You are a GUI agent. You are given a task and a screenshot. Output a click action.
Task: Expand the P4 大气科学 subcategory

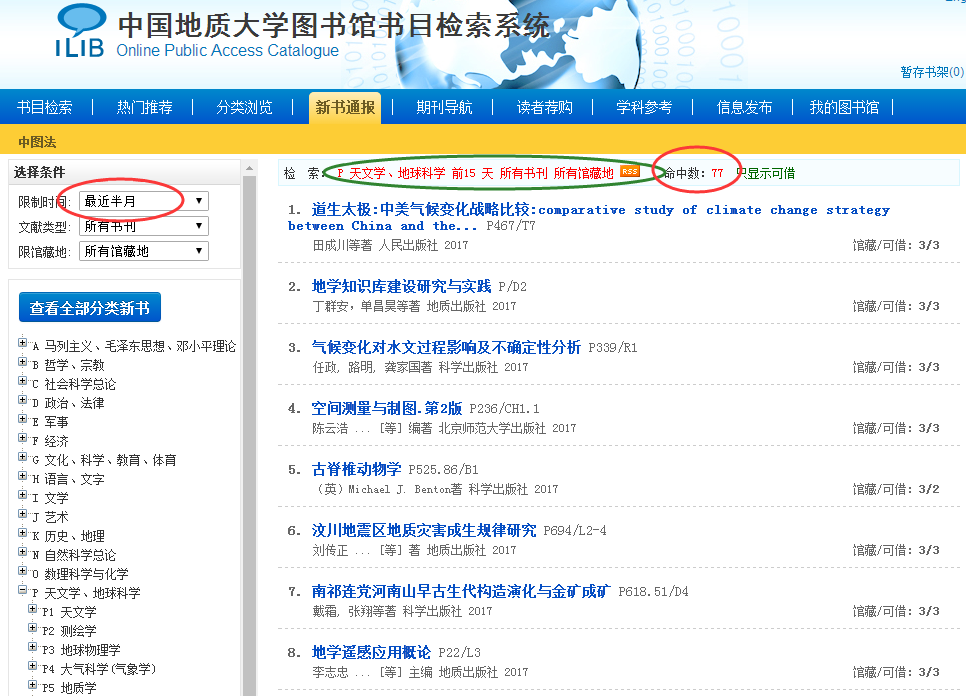click(x=33, y=668)
